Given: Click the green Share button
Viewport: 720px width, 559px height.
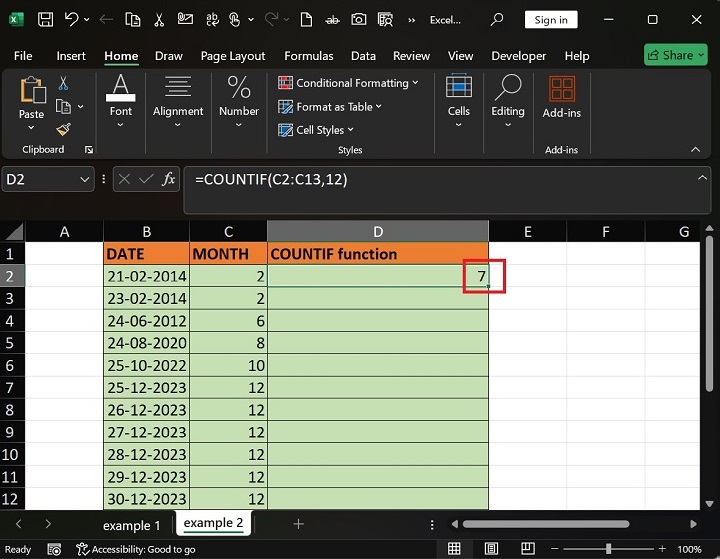Looking at the screenshot, I should coord(676,56).
